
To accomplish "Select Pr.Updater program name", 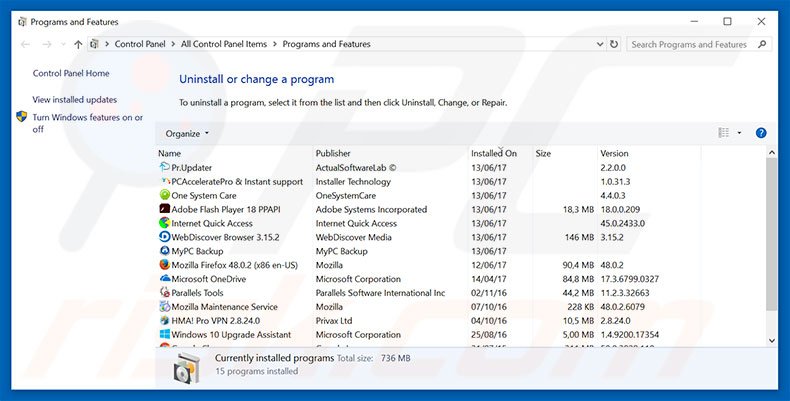I will [191, 168].
